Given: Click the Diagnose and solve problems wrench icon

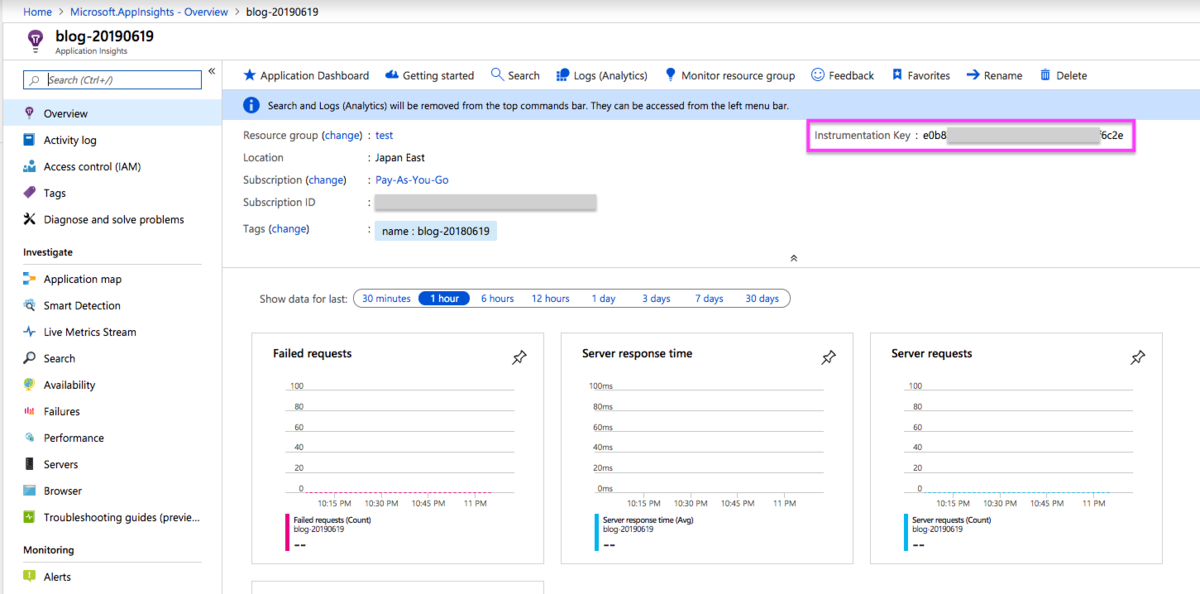Looking at the screenshot, I should point(29,219).
